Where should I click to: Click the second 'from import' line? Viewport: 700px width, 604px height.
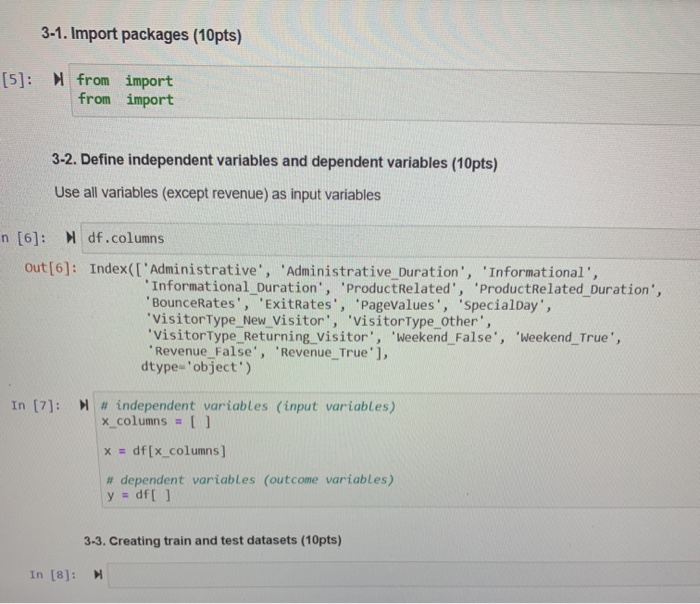pos(126,99)
